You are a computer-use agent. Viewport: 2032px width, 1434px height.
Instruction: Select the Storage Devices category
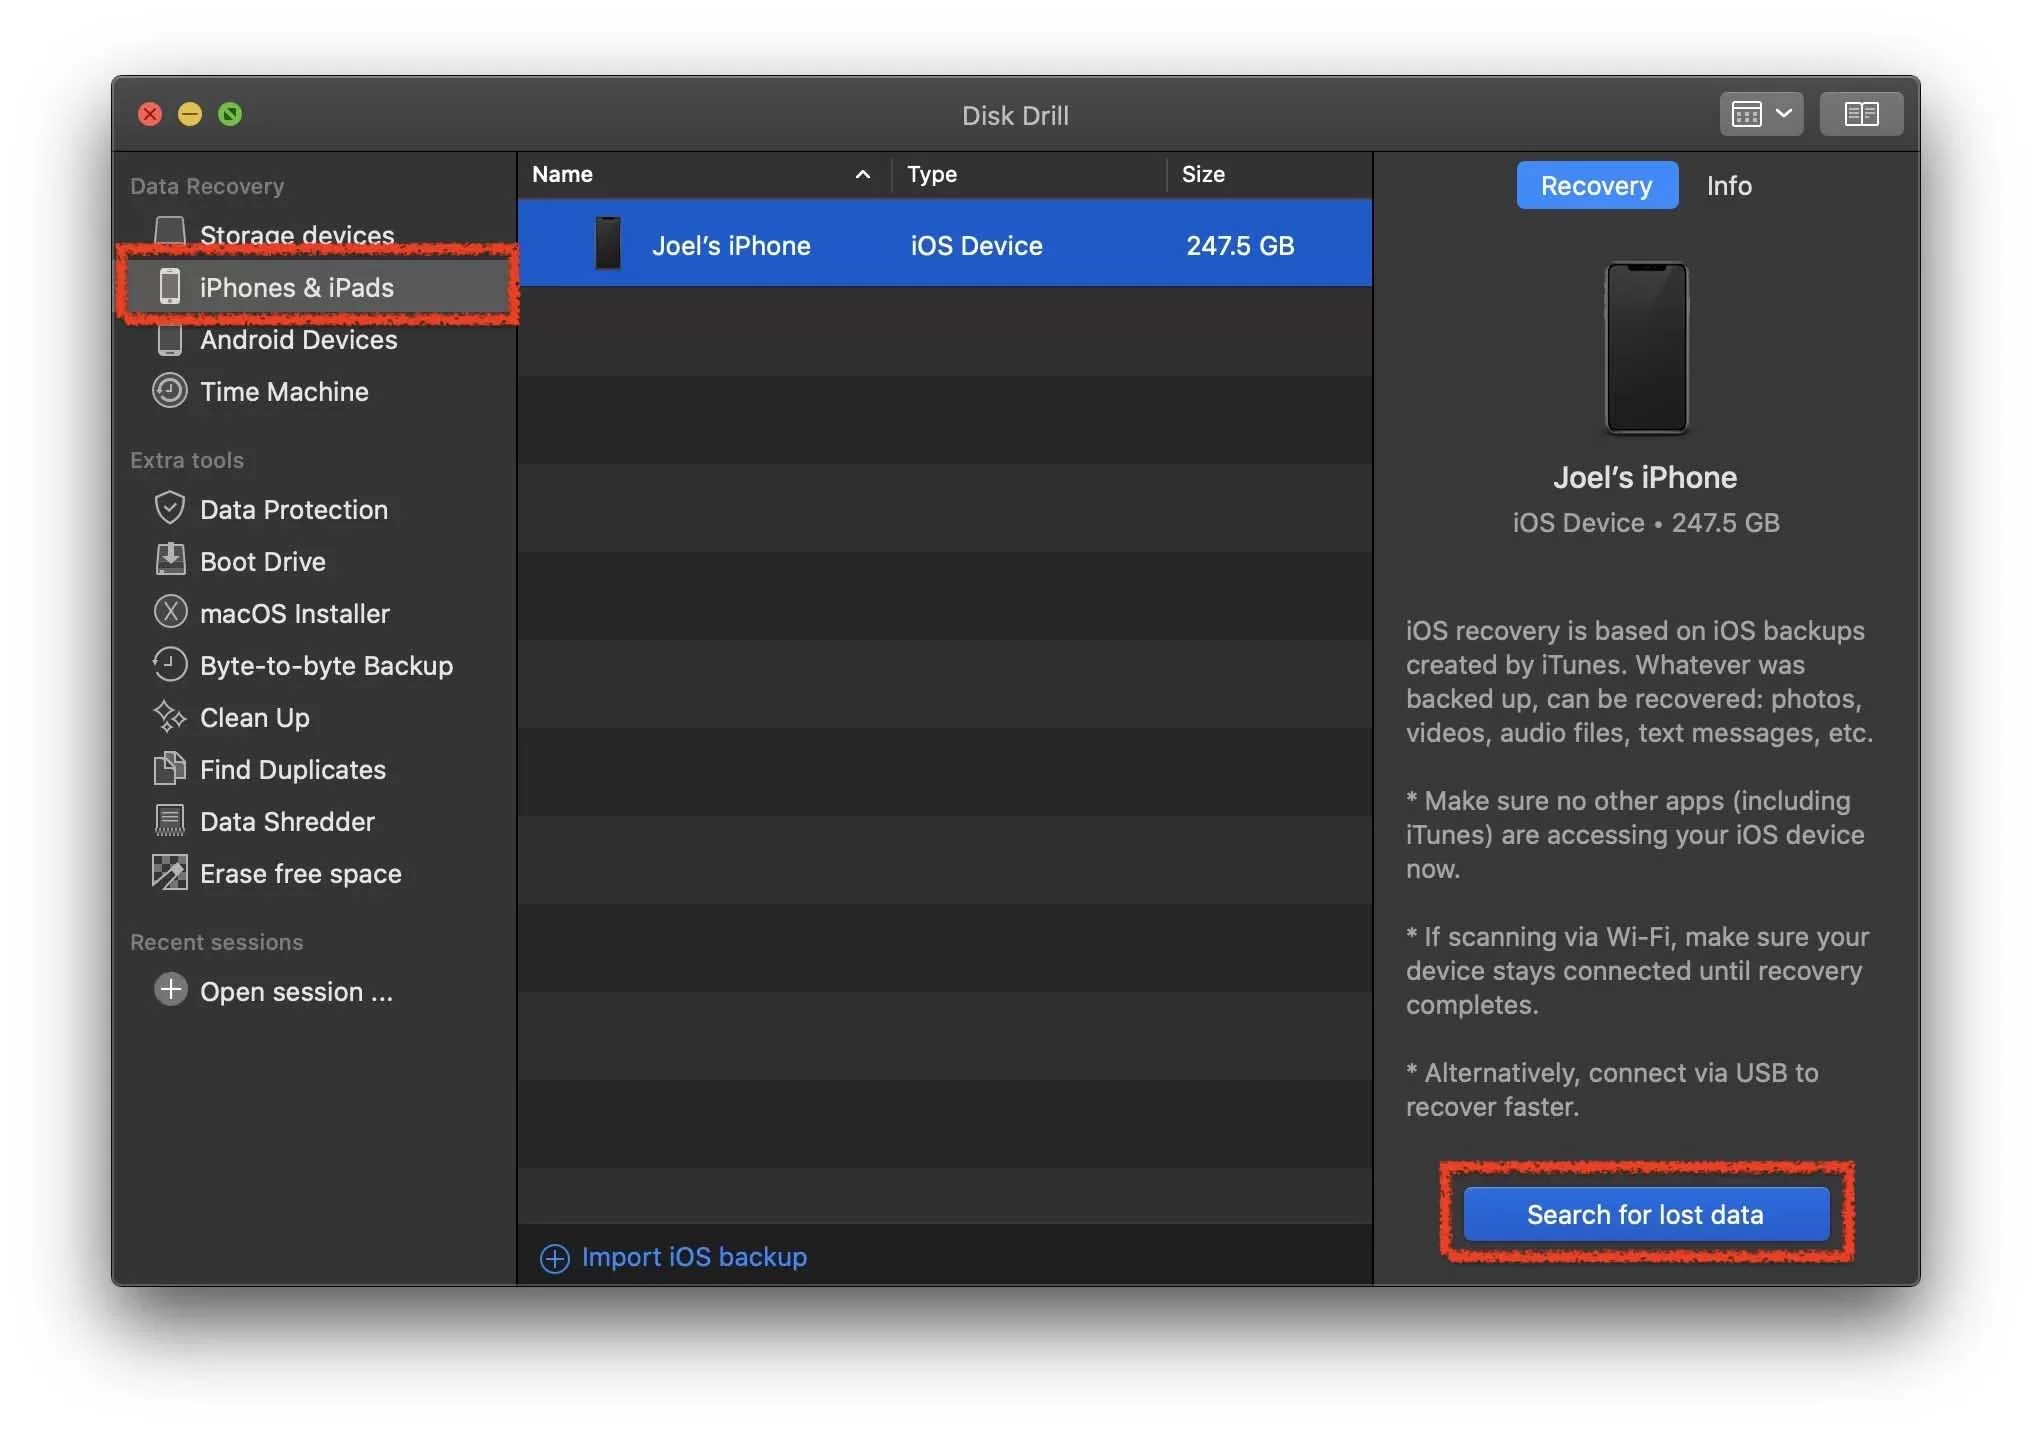click(x=298, y=233)
